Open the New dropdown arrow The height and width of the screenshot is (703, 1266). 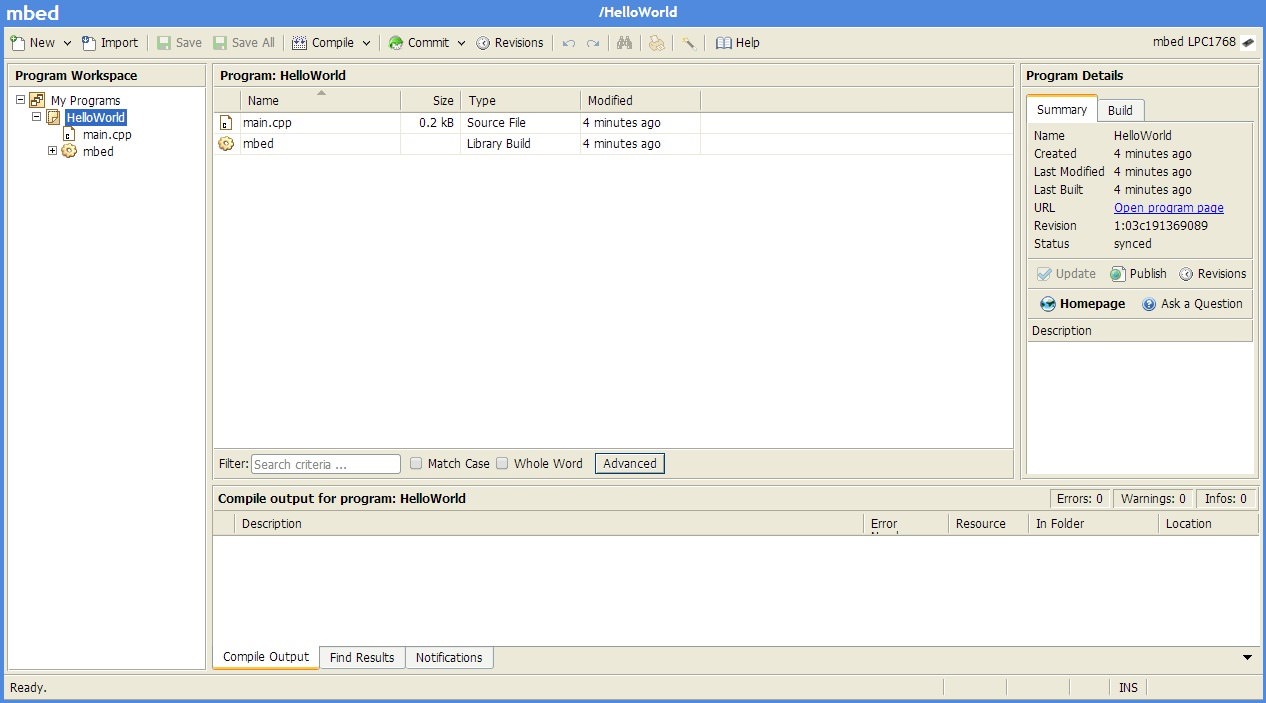click(x=67, y=43)
